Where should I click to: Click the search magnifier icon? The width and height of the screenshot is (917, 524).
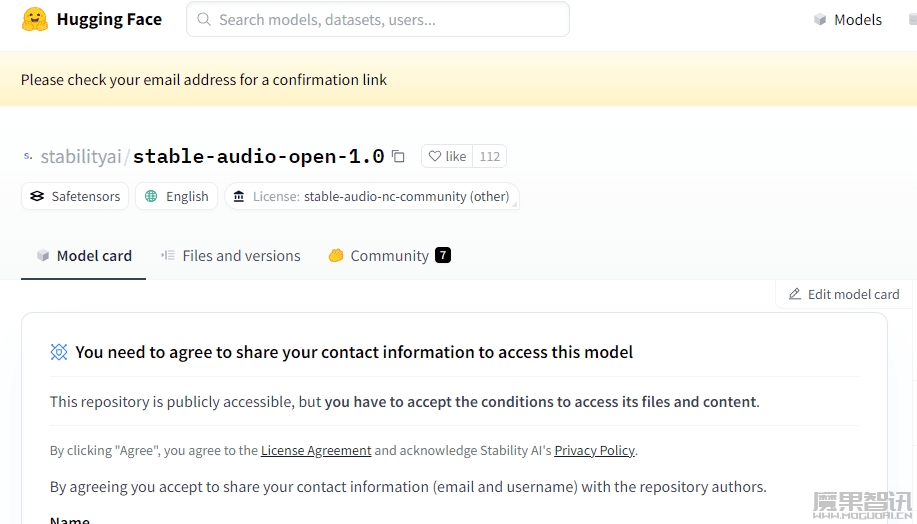204,19
